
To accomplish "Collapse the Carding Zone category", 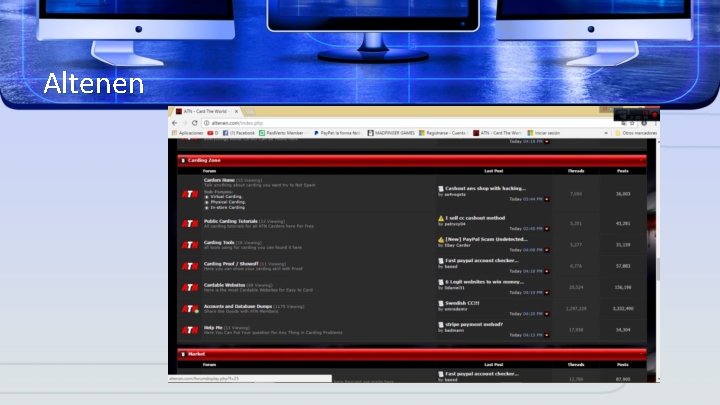I will click(641, 160).
